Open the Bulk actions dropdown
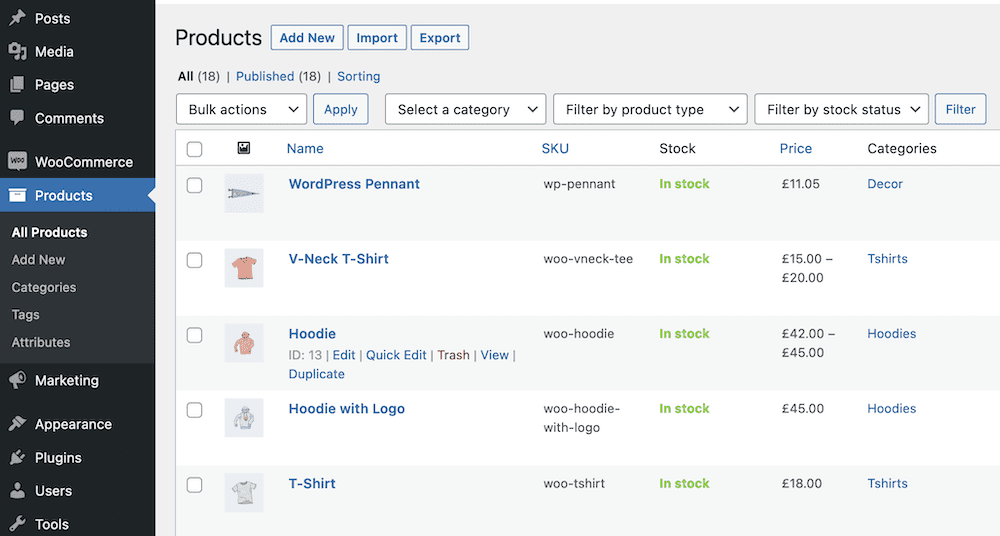 (x=241, y=110)
